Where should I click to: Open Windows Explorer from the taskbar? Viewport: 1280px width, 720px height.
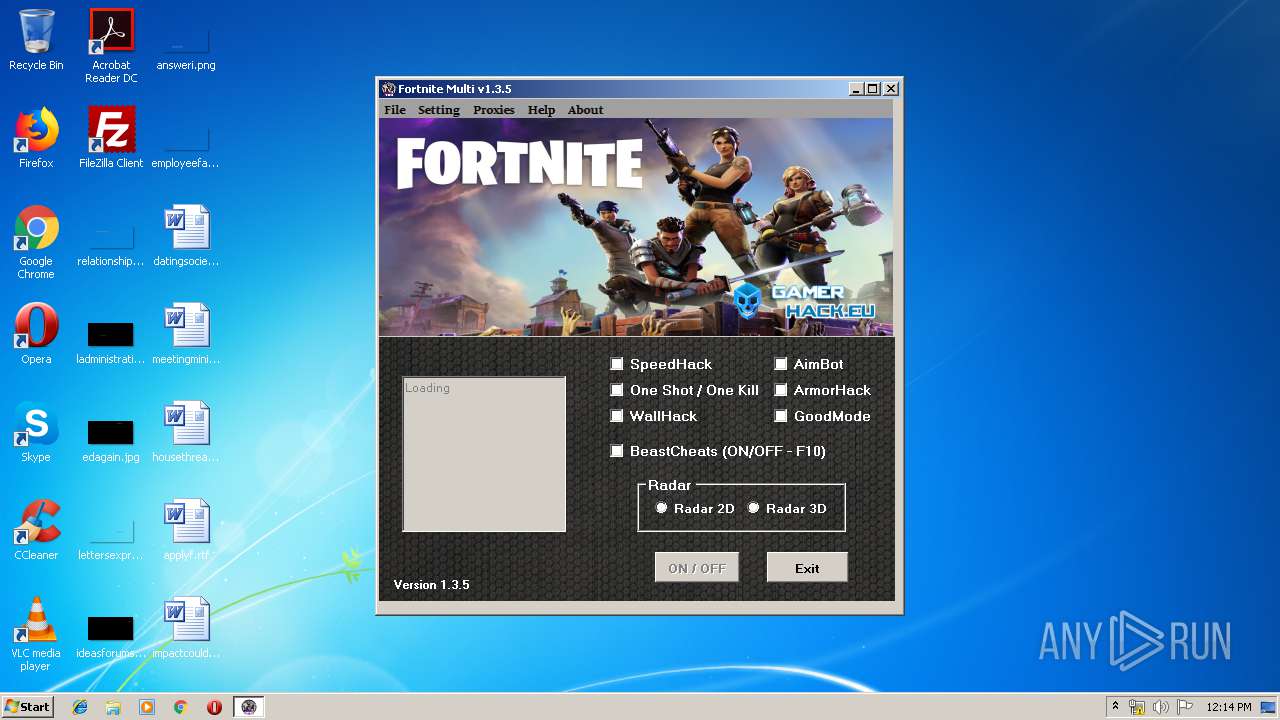point(113,707)
